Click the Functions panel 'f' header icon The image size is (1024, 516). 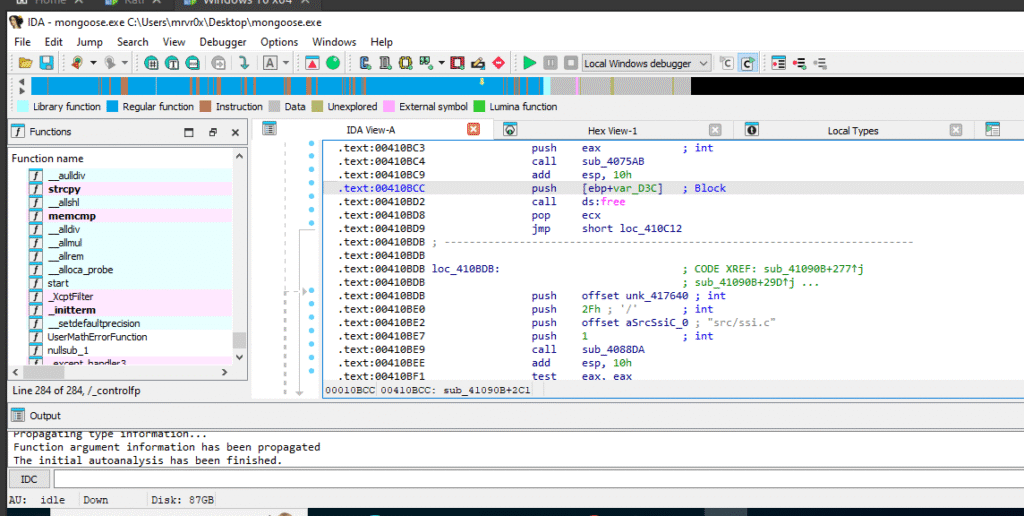point(18,131)
